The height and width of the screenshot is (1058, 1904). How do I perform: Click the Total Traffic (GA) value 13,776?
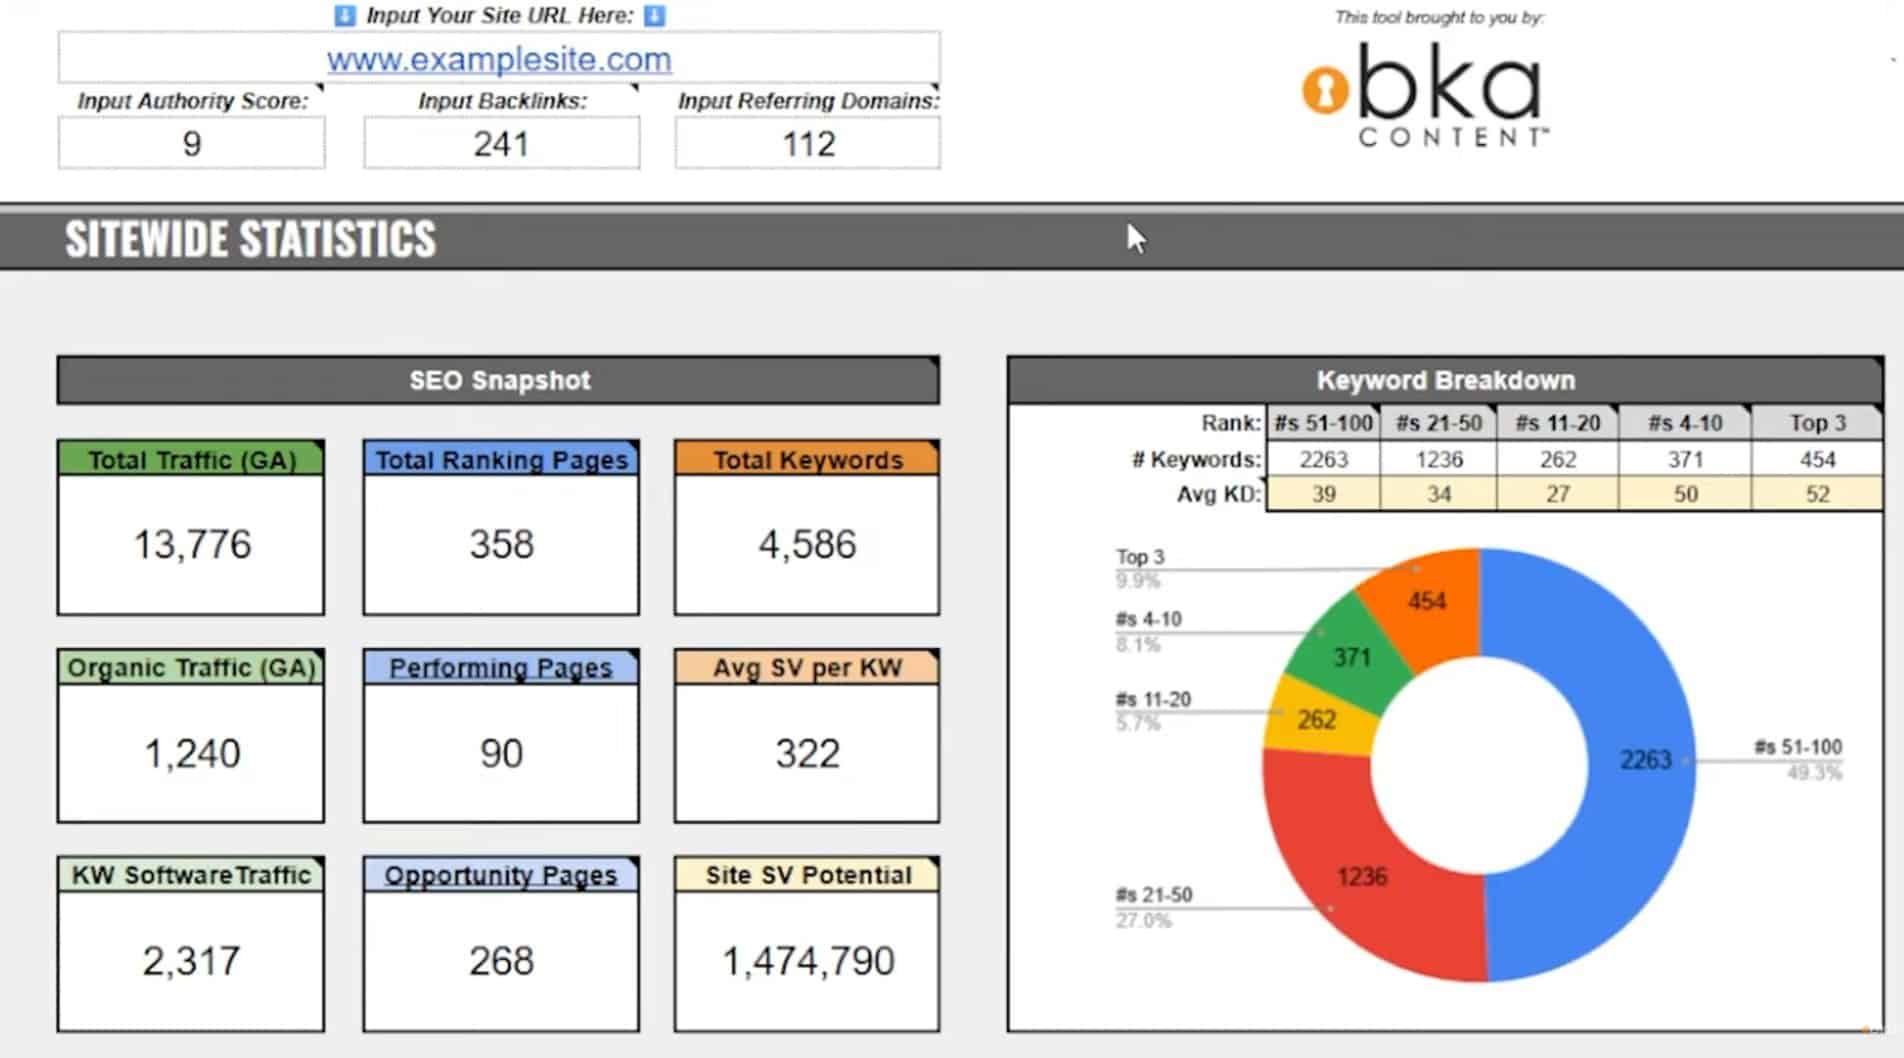tap(192, 544)
